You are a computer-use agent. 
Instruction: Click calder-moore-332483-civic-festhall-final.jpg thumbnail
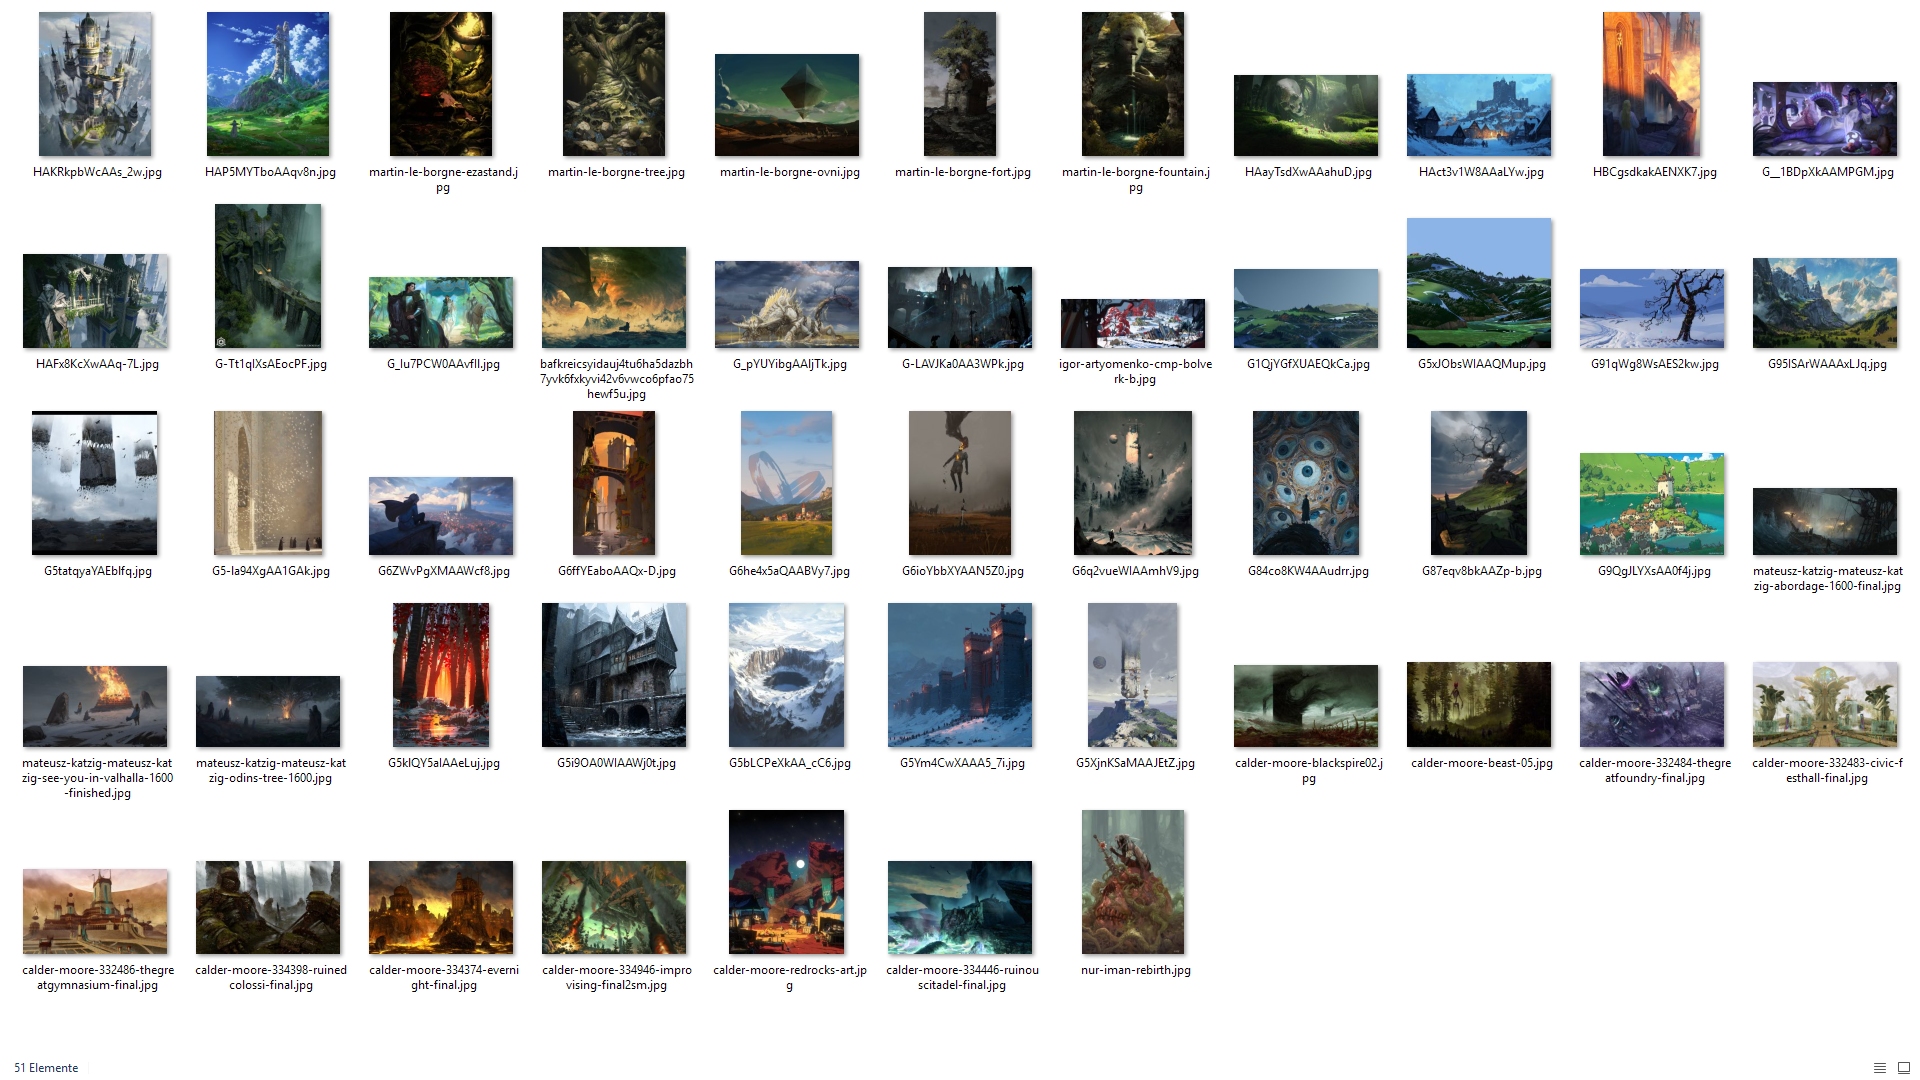(x=1825, y=705)
